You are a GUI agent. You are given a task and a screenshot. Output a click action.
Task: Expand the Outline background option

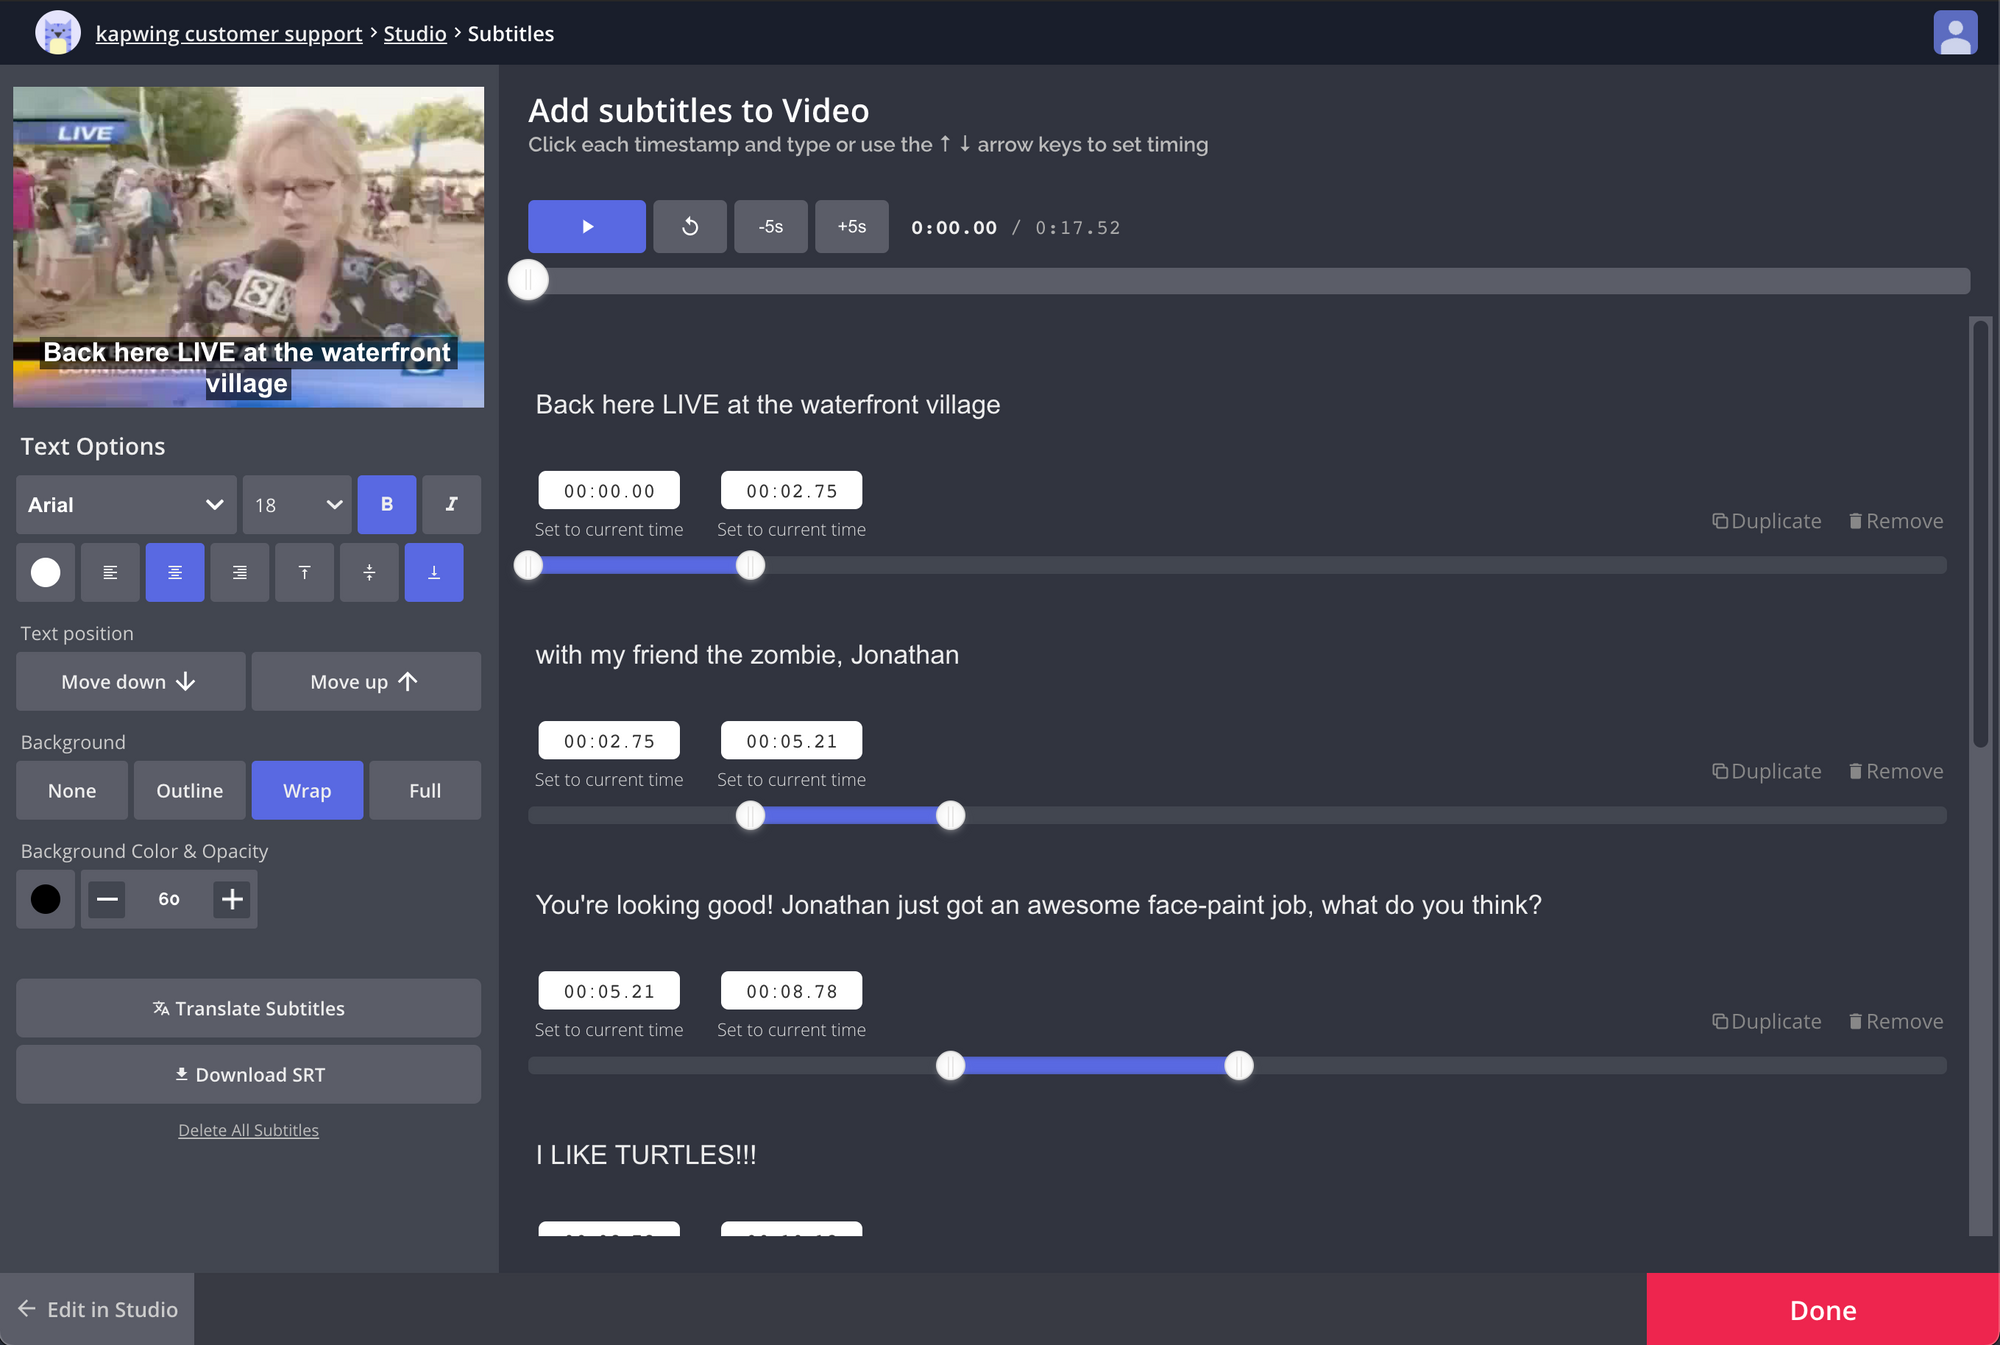[x=189, y=790]
